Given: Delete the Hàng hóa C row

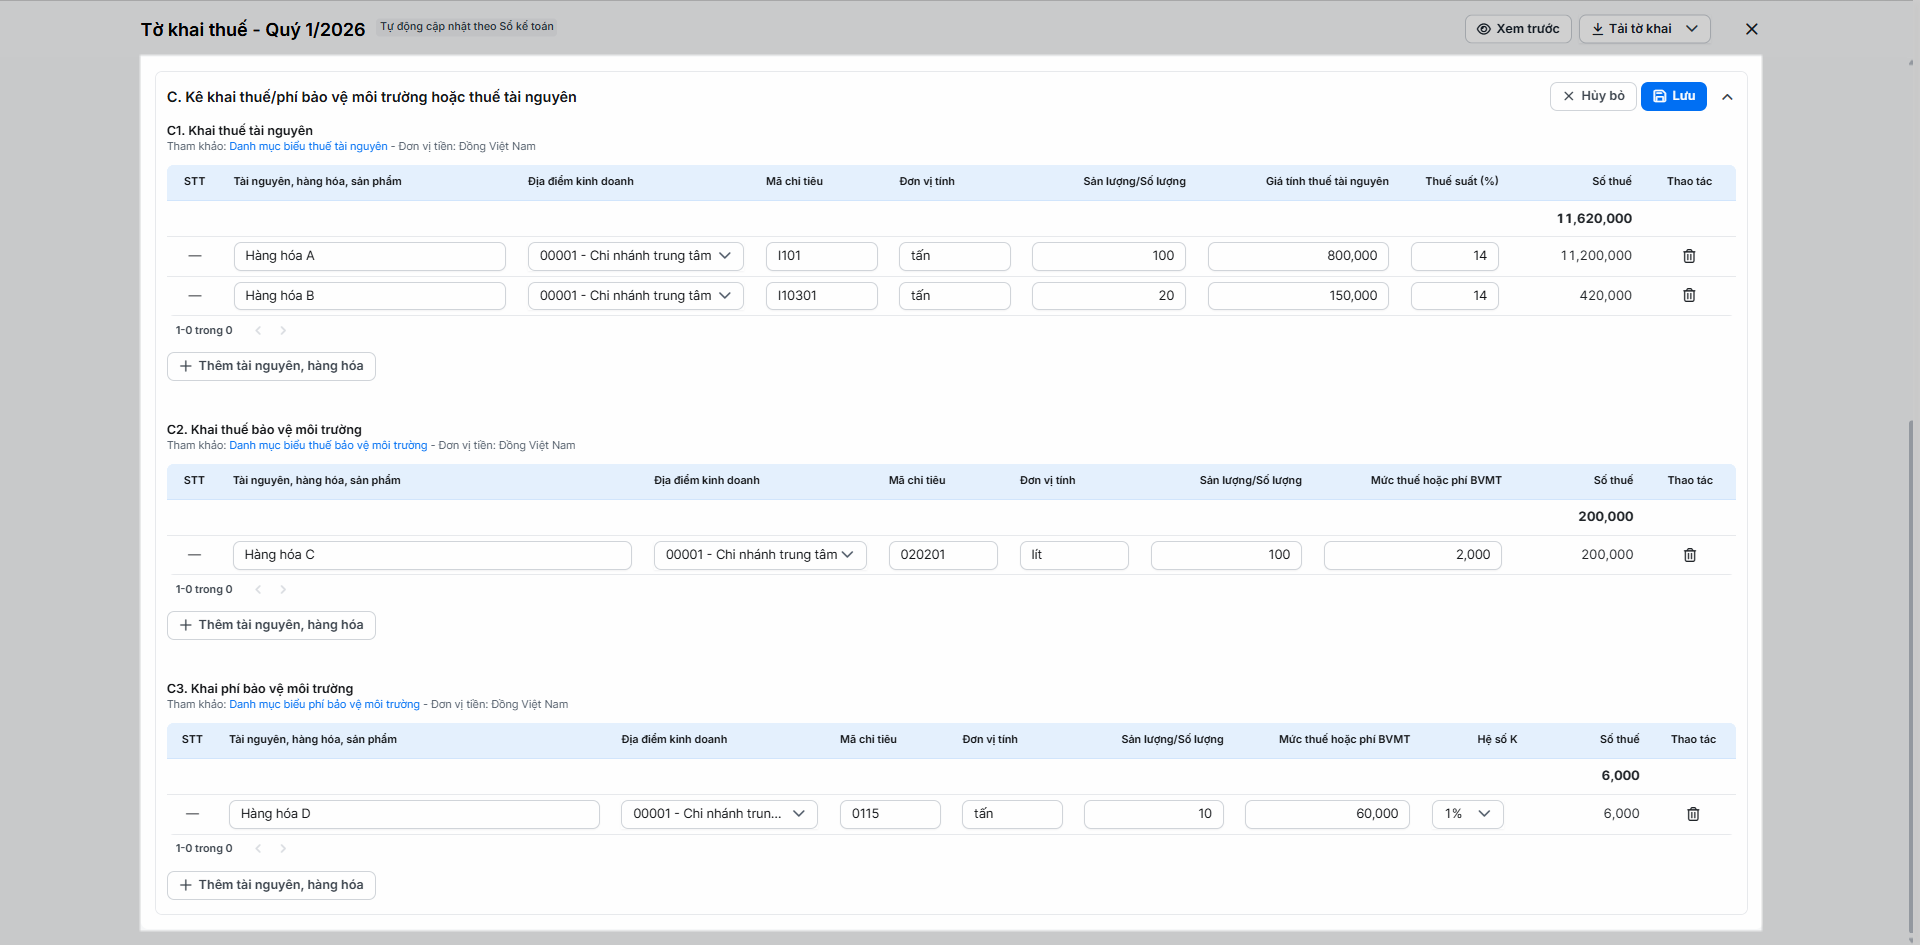Looking at the screenshot, I should tap(1690, 555).
